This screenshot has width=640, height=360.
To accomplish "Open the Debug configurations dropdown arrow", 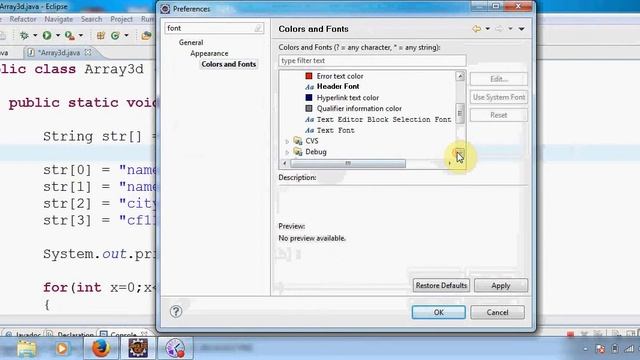I will click(x=35, y=36).
